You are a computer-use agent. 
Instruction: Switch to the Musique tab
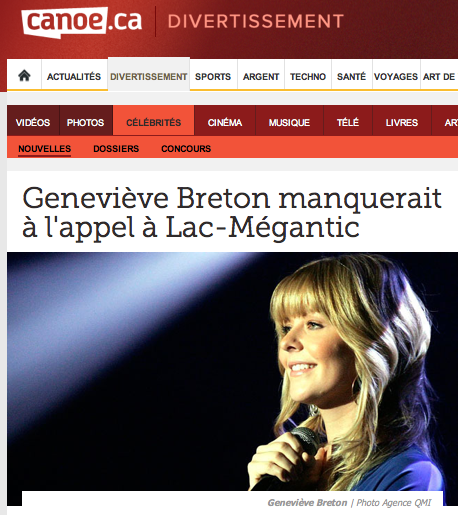point(289,121)
